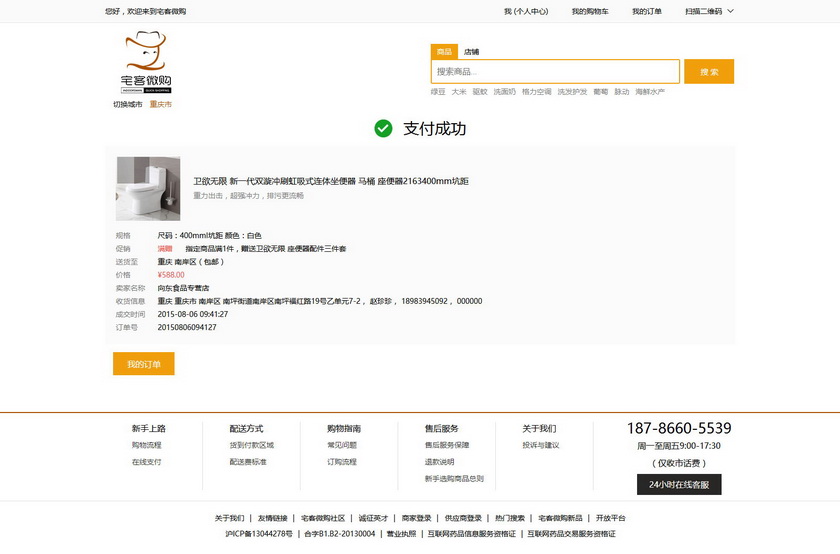Open 商家登录 bottom link

[x=417, y=518]
